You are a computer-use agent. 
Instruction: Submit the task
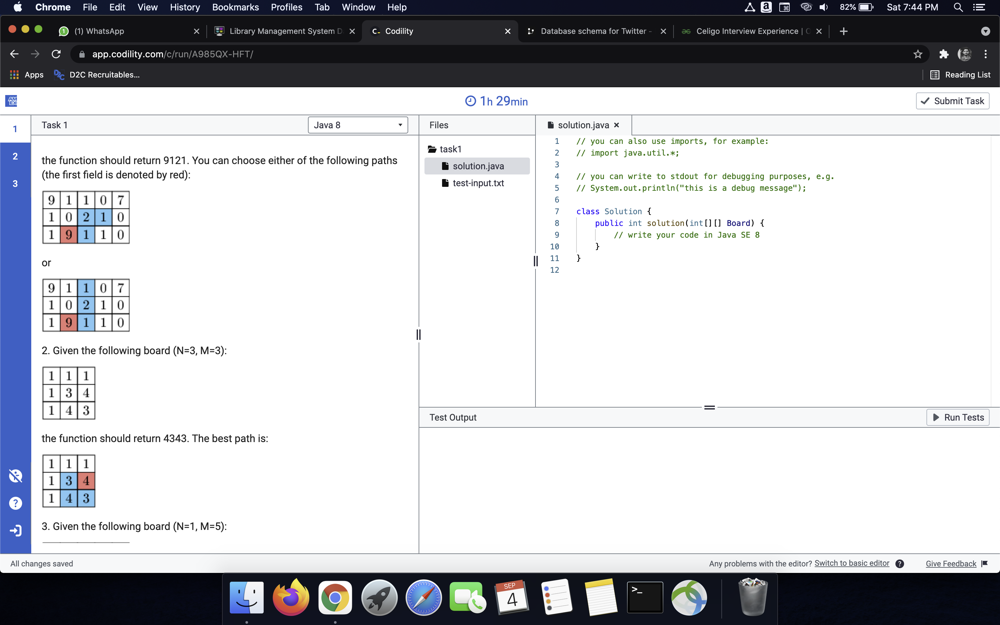[x=953, y=101]
